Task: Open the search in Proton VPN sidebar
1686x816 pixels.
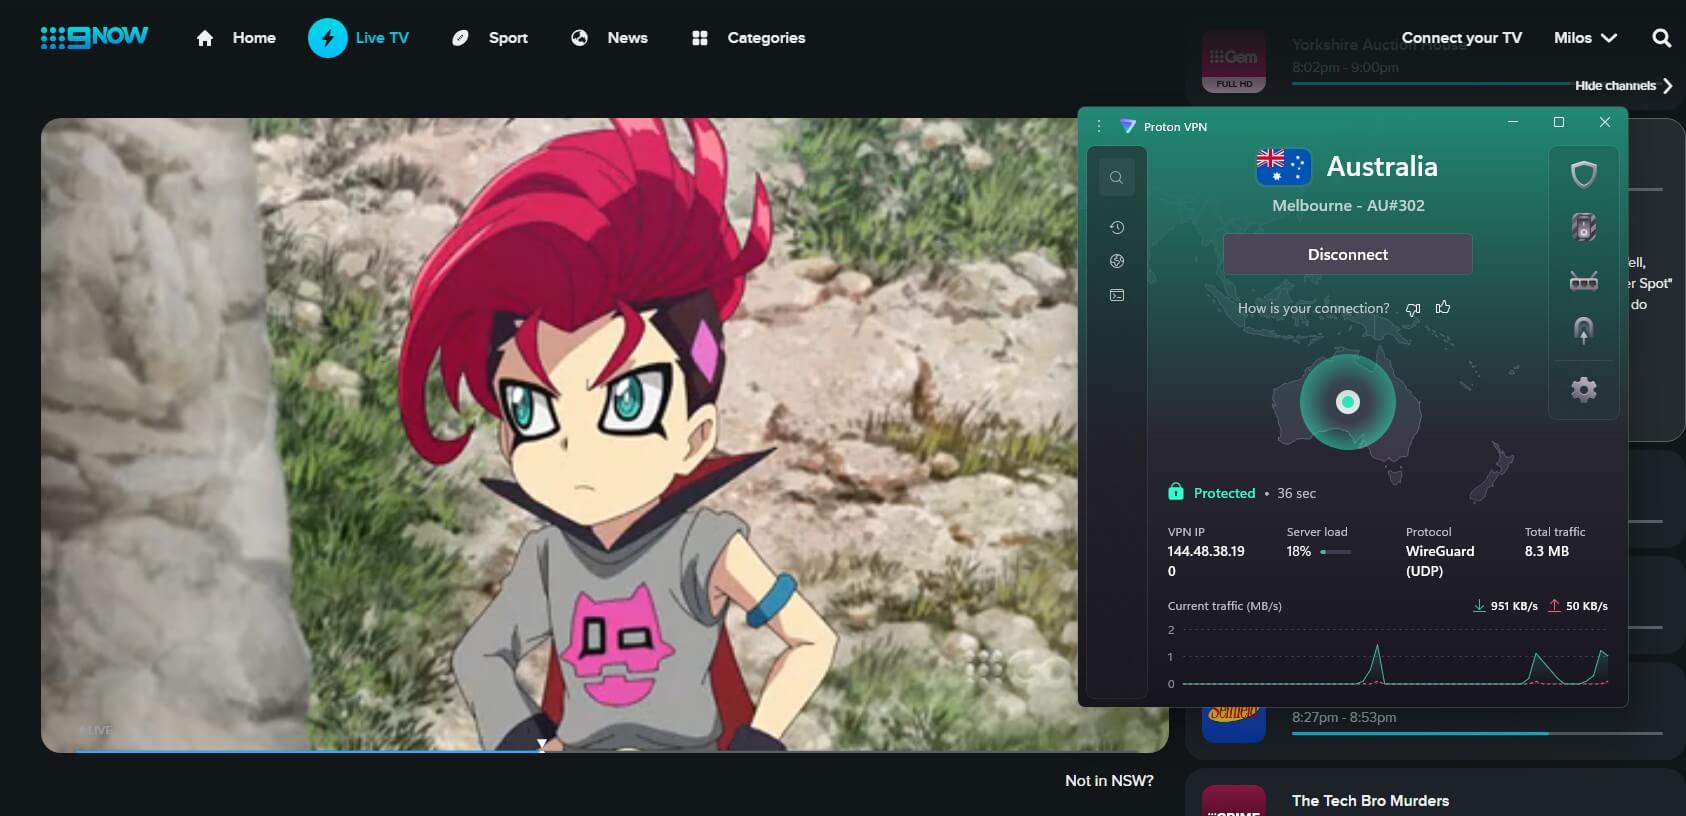Action: point(1116,178)
